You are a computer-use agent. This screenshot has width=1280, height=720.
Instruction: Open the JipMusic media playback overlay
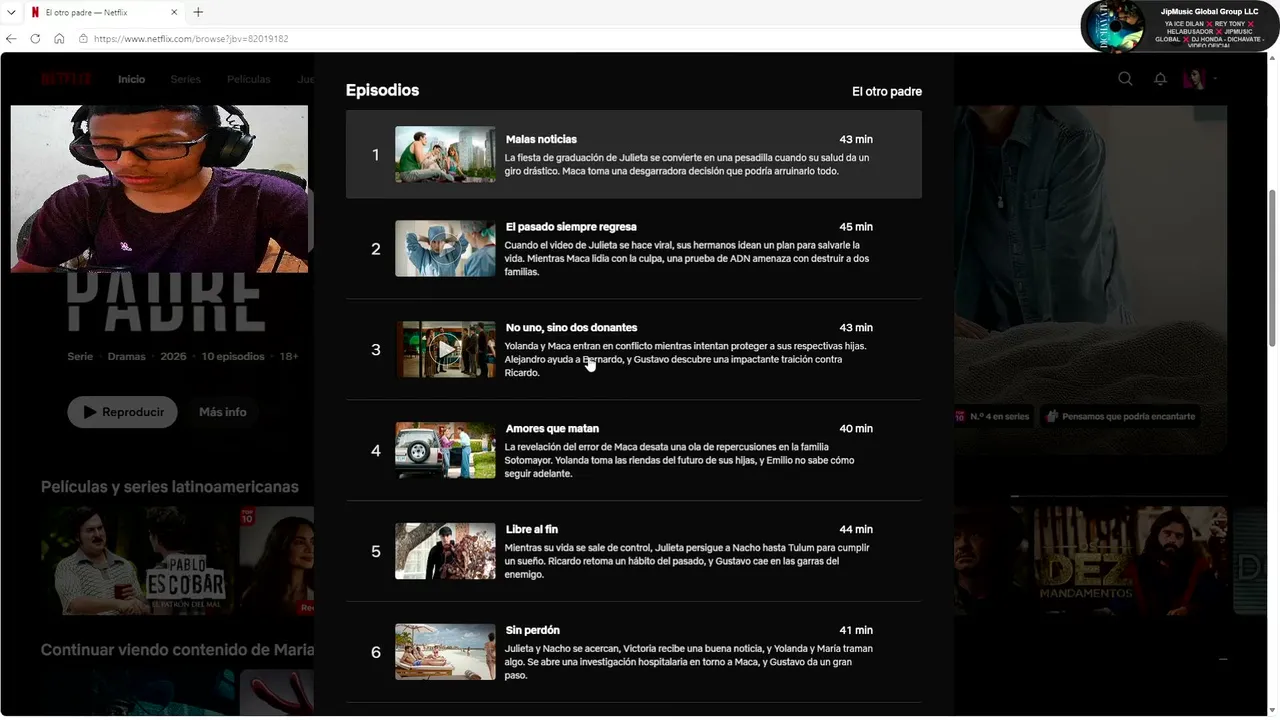tap(1180, 26)
